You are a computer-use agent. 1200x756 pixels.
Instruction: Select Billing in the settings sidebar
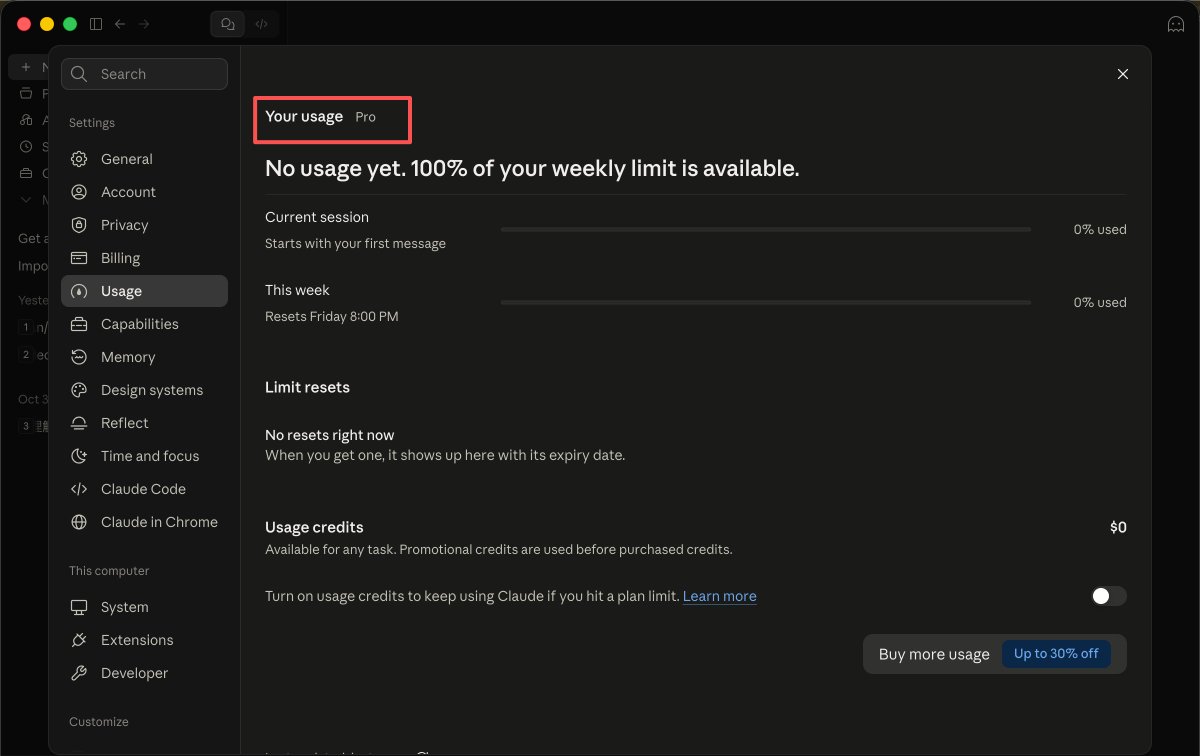coord(144,258)
